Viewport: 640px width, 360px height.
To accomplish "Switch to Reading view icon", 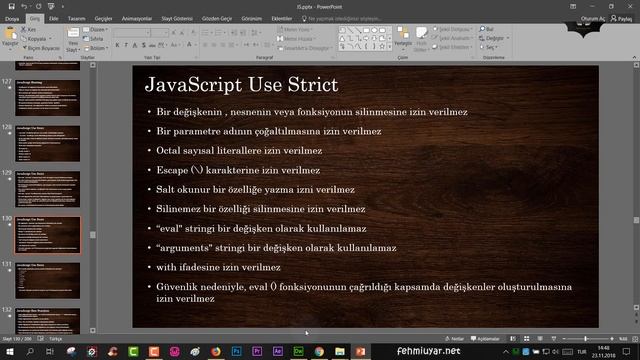I will (x=540, y=339).
